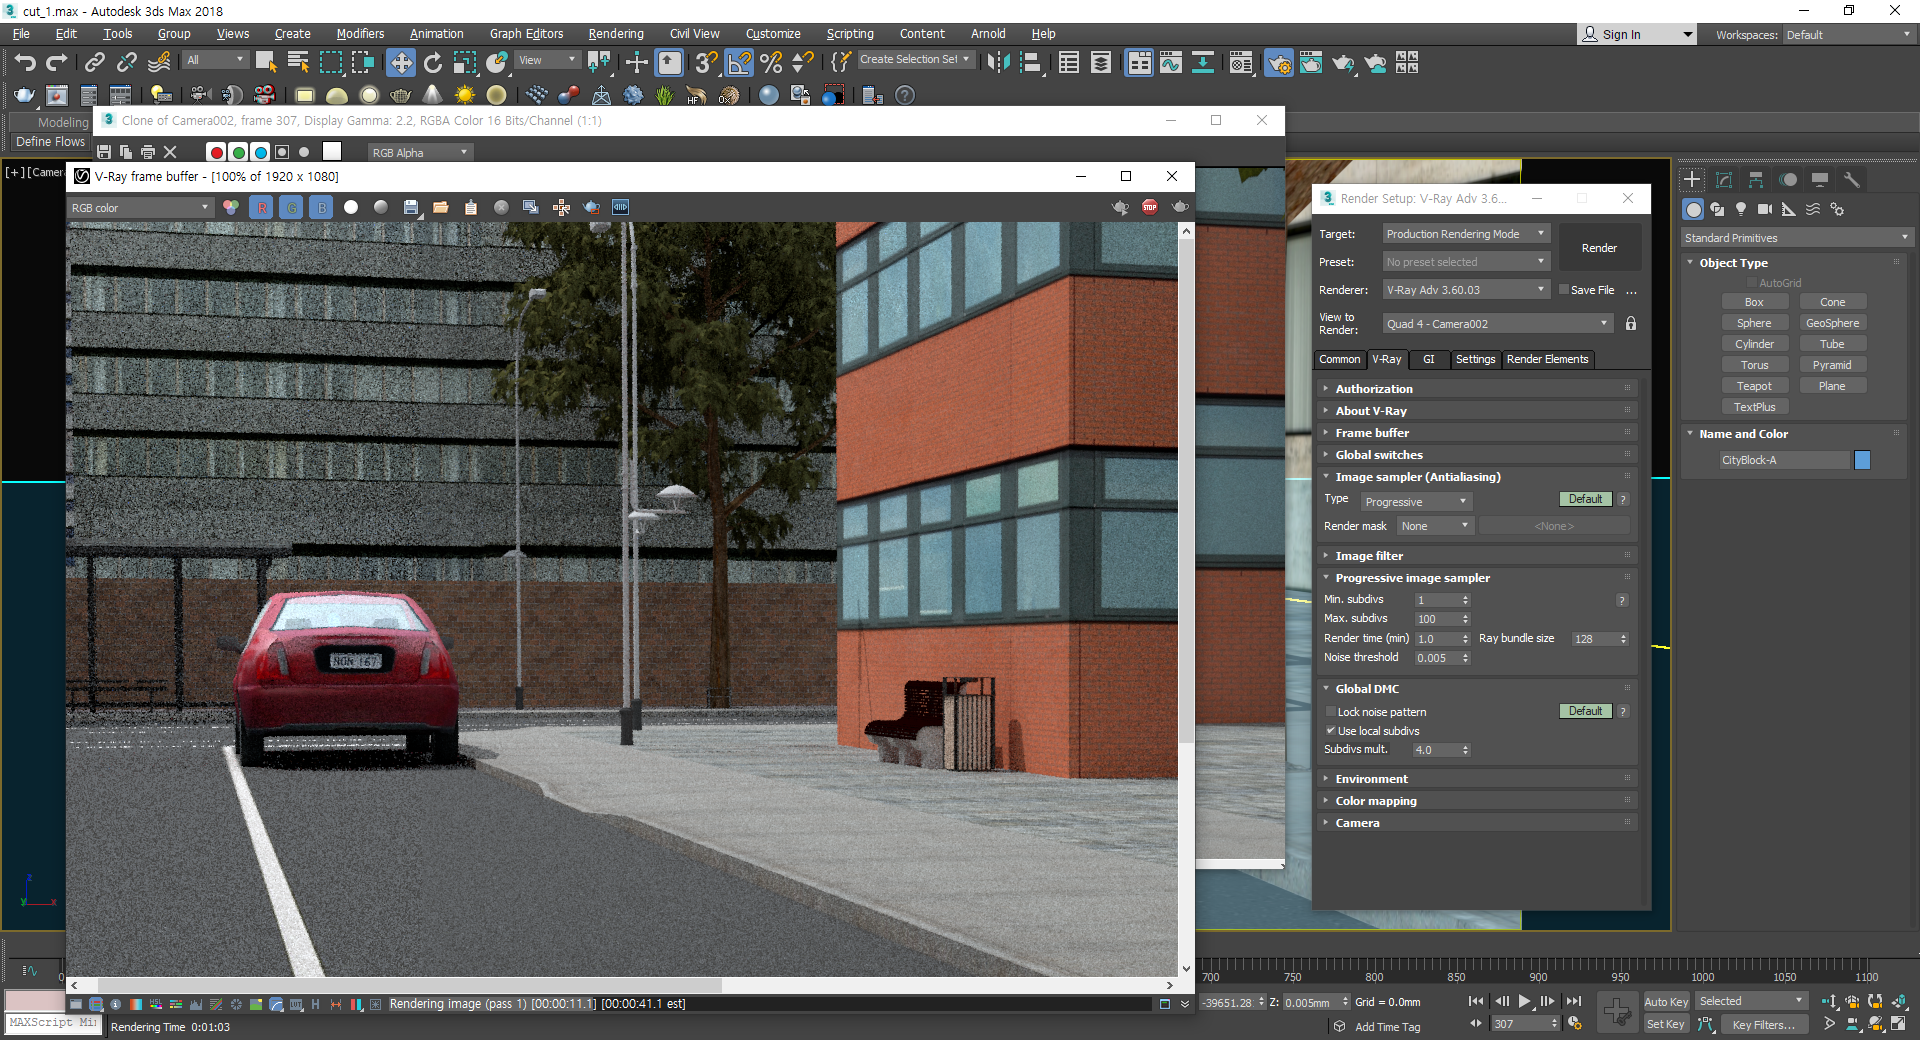Toggle the alpha channel in the Camera002 clone window
The width and height of the screenshot is (1920, 1040).
click(283, 152)
